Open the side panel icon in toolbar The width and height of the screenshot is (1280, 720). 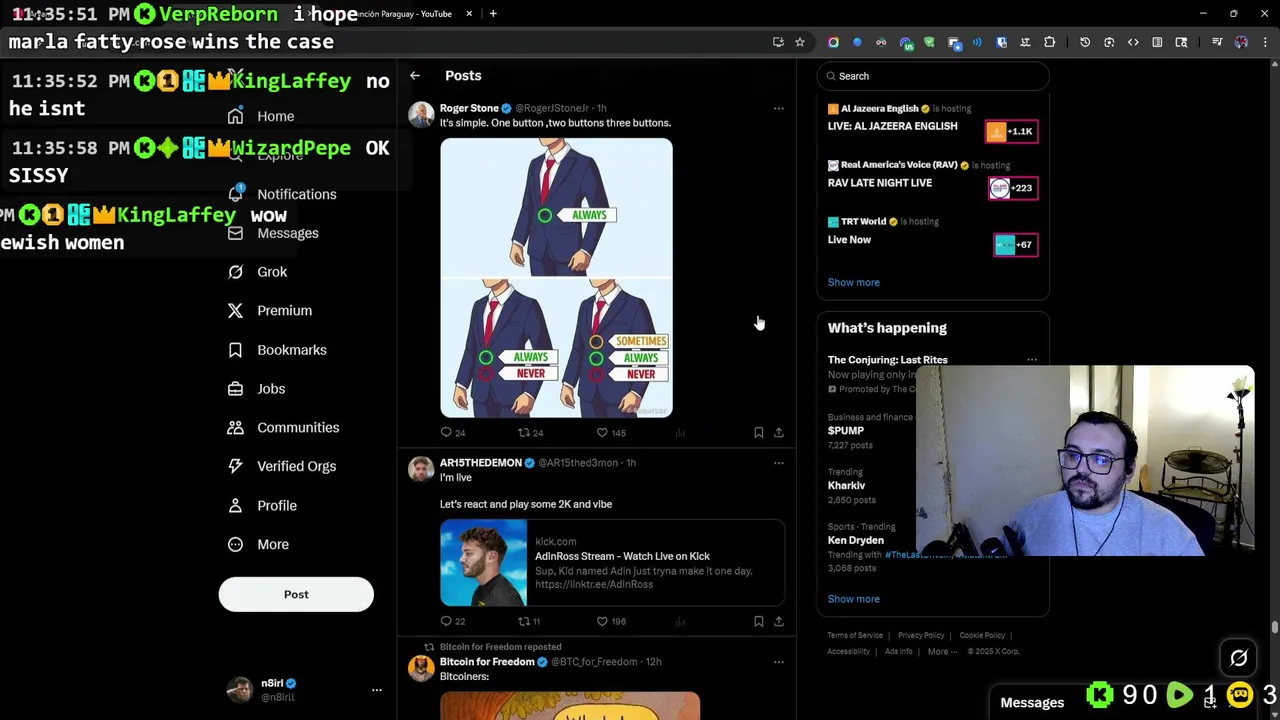tap(1157, 42)
